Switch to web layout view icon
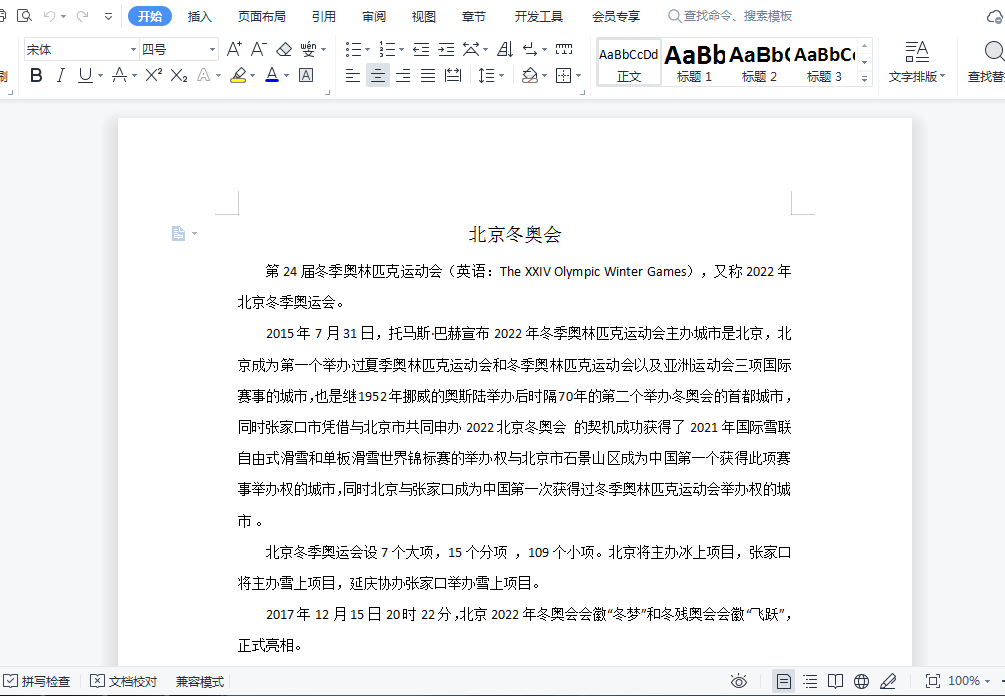Screen dimensions: 1005x696 pyautogui.click(x=862, y=681)
